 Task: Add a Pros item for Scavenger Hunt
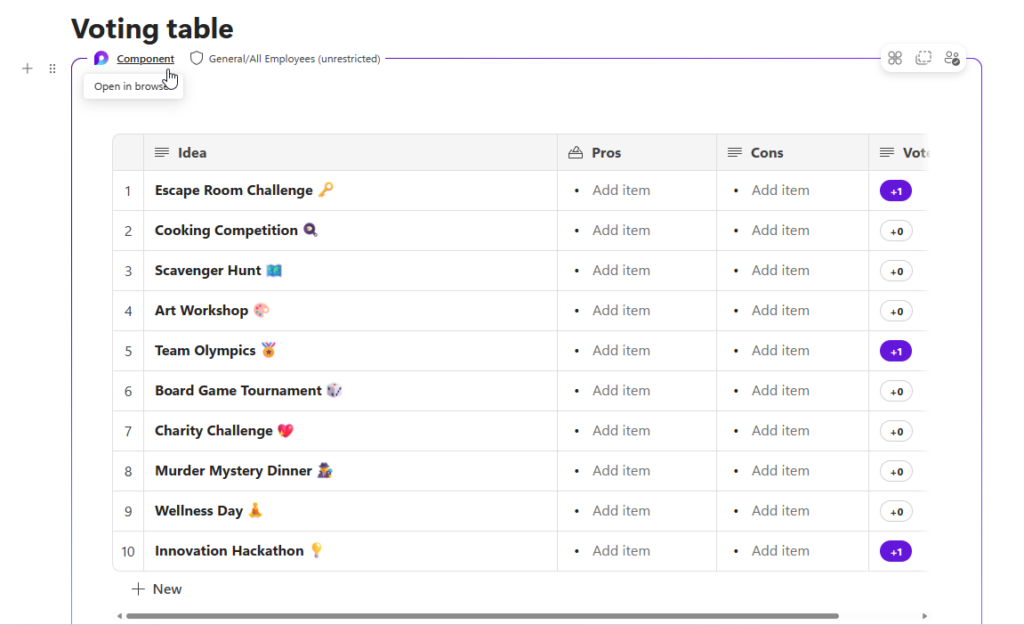[x=621, y=270]
